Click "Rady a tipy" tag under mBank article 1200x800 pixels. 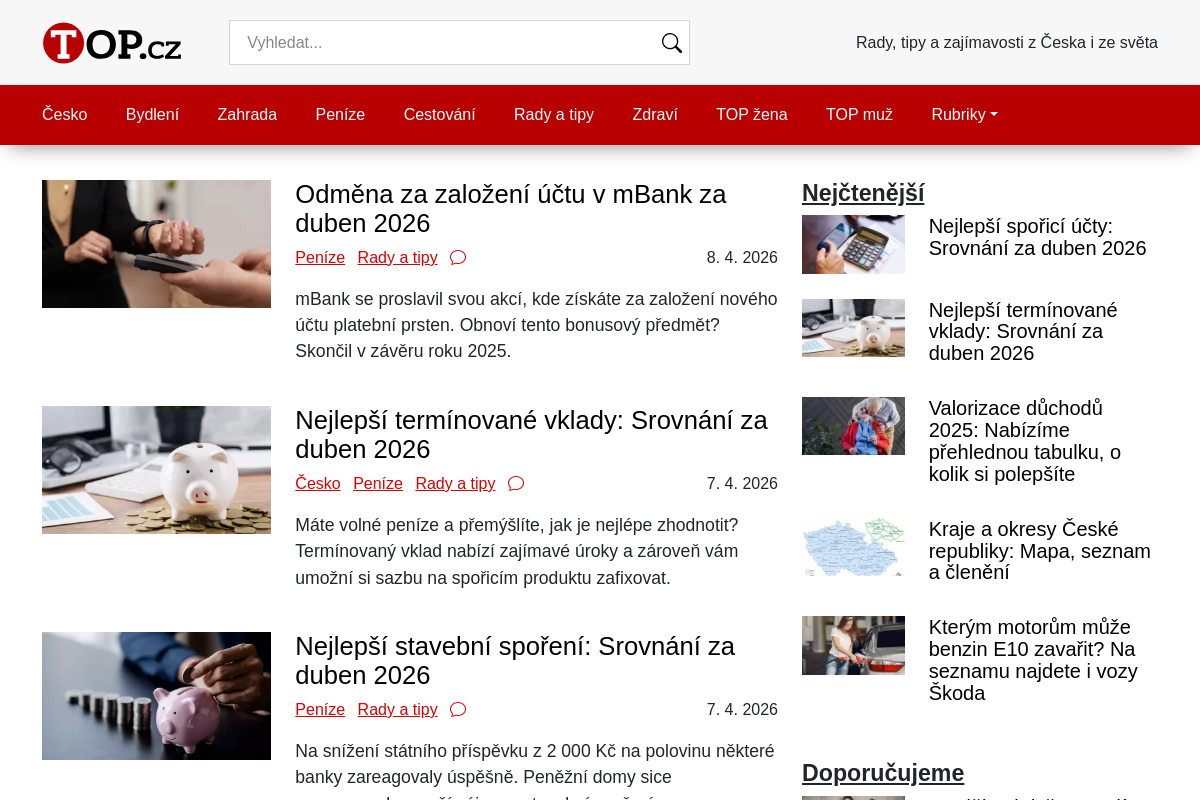pos(397,257)
